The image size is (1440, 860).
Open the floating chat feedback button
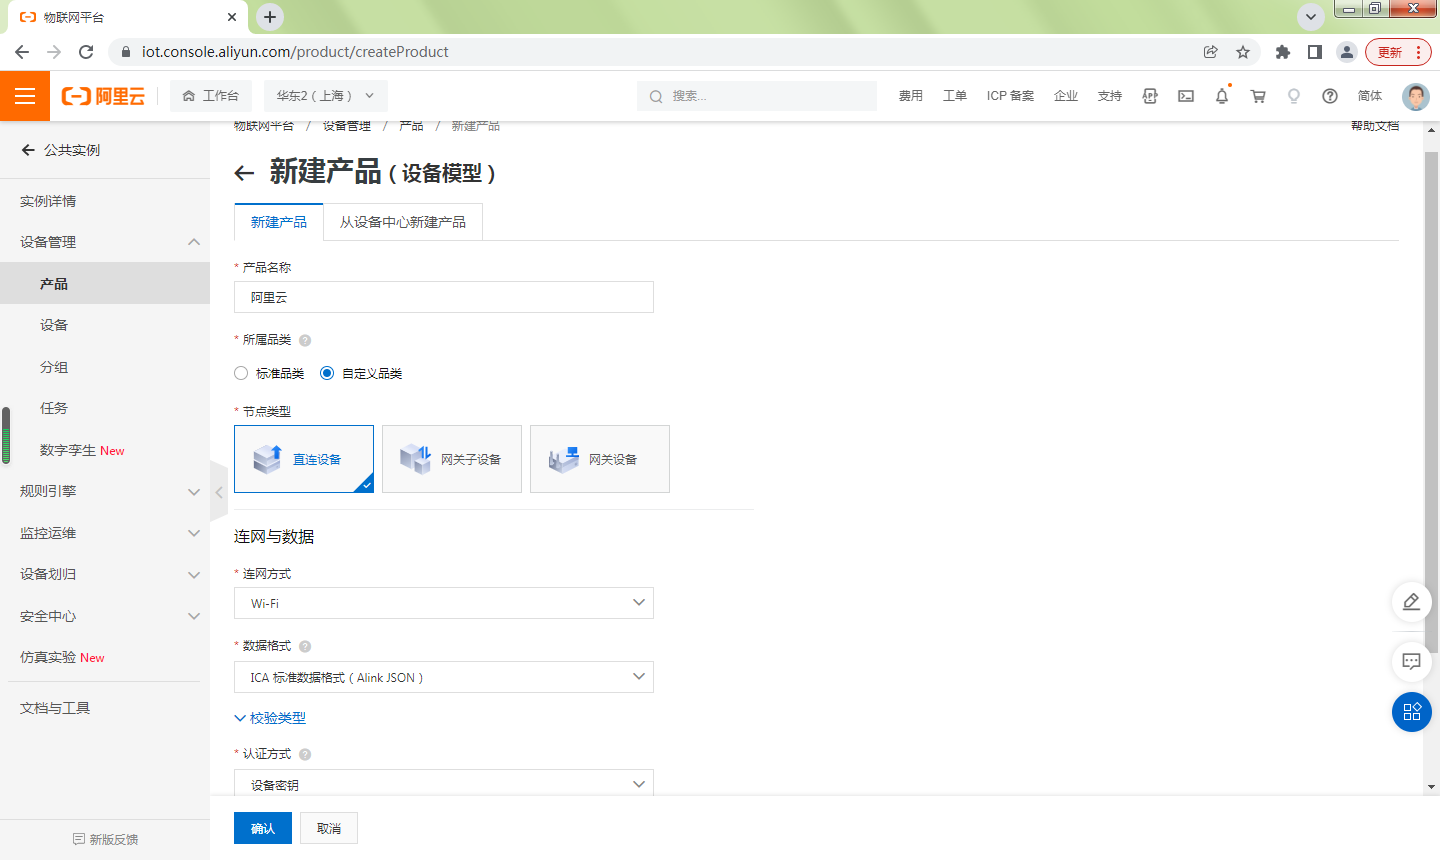click(1412, 661)
